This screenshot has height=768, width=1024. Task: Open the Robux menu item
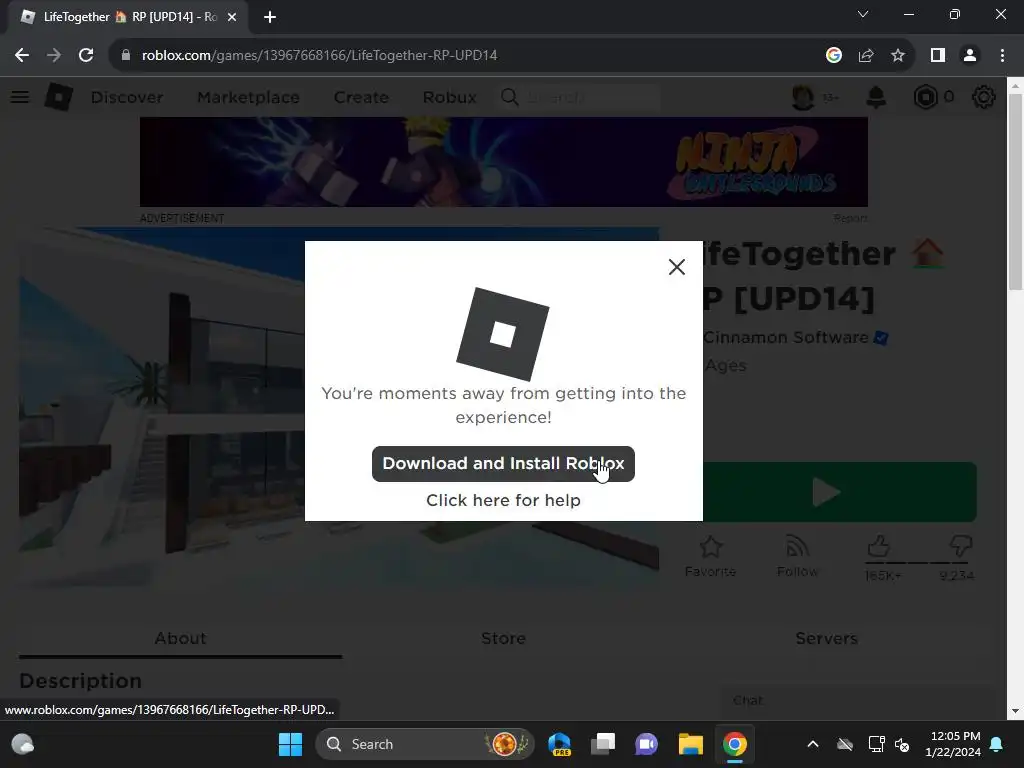pos(449,97)
